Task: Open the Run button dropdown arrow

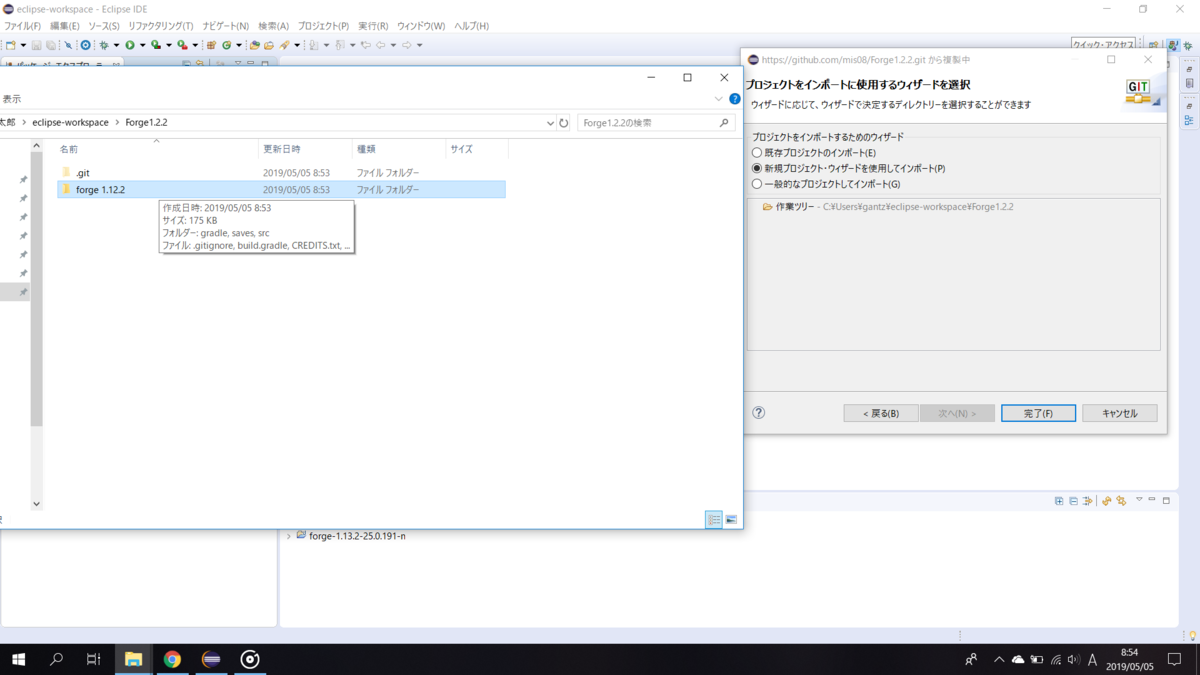Action: tap(143, 44)
